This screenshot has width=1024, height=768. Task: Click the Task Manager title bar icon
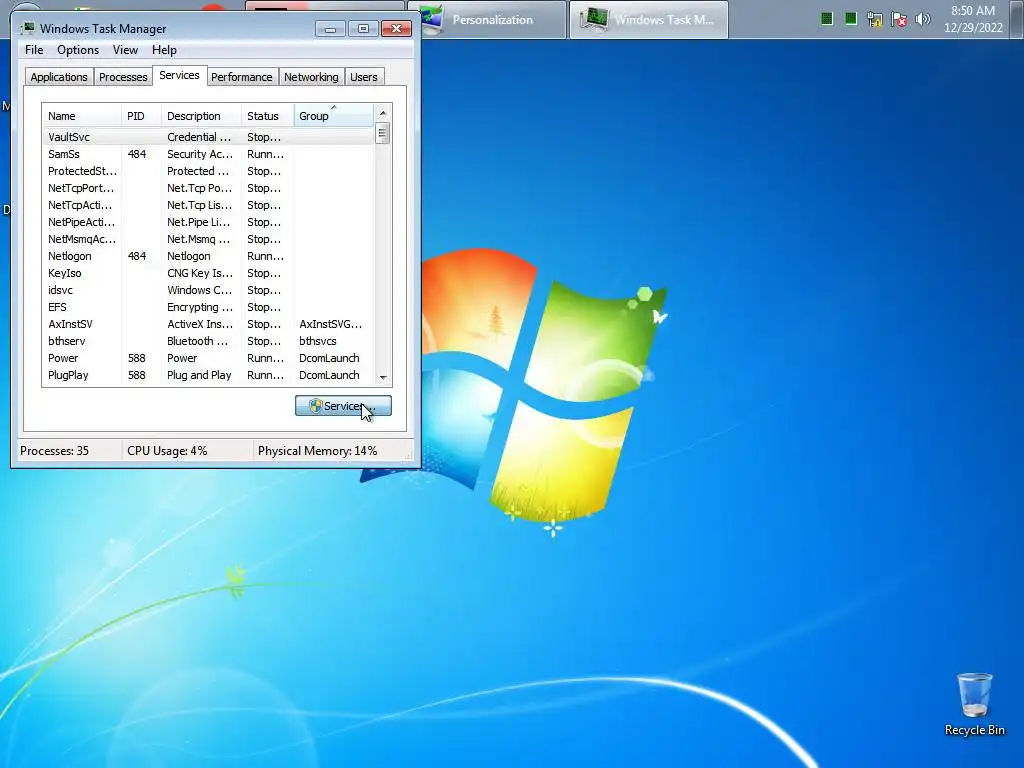click(27, 28)
